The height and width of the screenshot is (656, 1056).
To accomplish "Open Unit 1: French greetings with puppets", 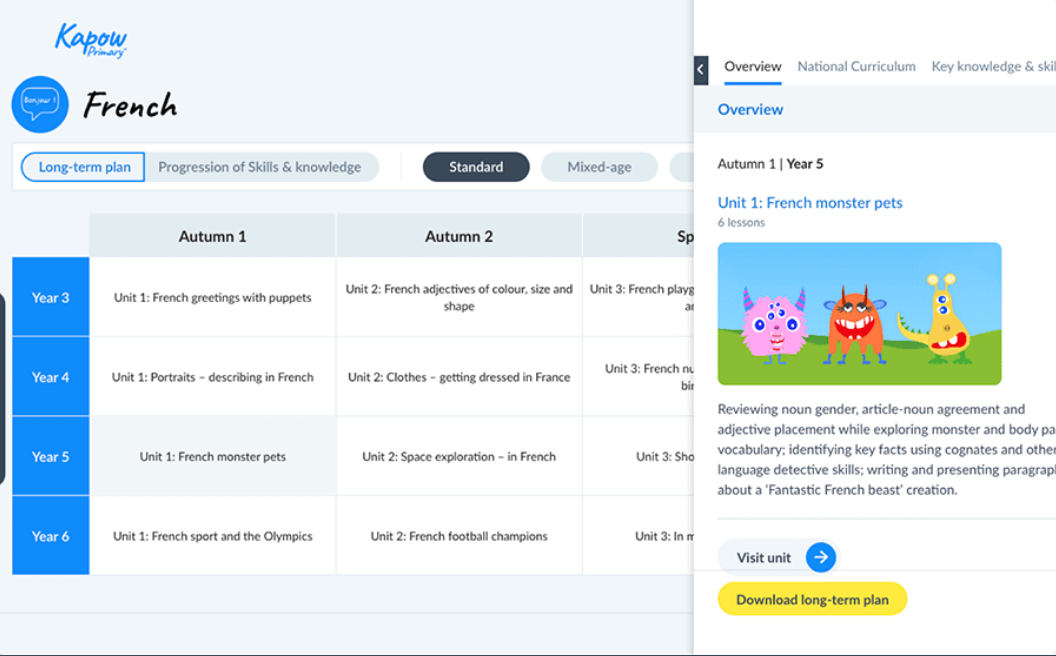I will (x=213, y=297).
